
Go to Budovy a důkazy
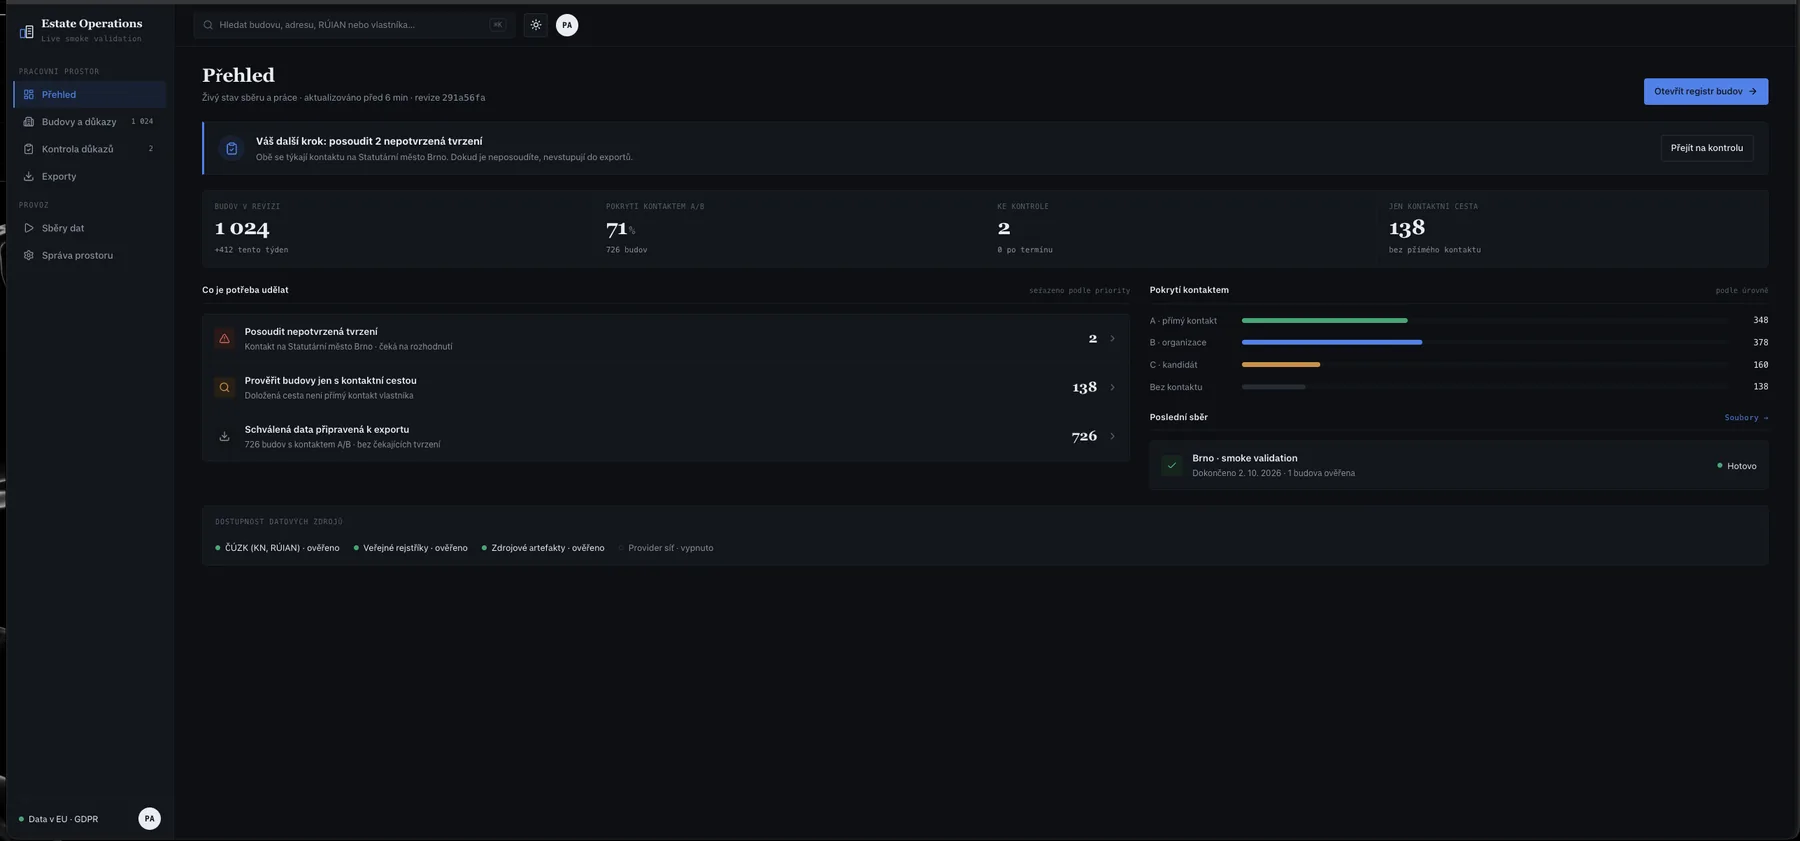coord(90,122)
